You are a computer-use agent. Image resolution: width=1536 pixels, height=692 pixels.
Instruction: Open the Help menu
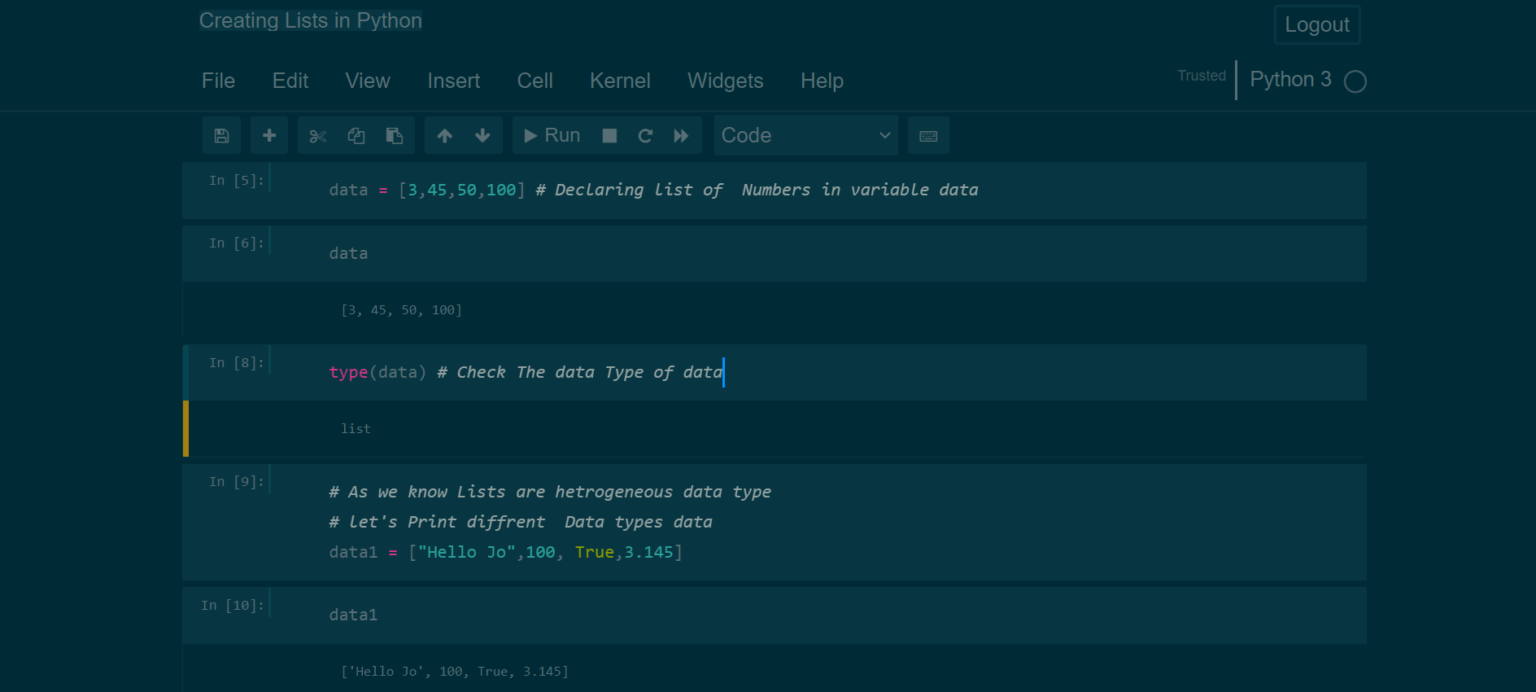point(822,81)
